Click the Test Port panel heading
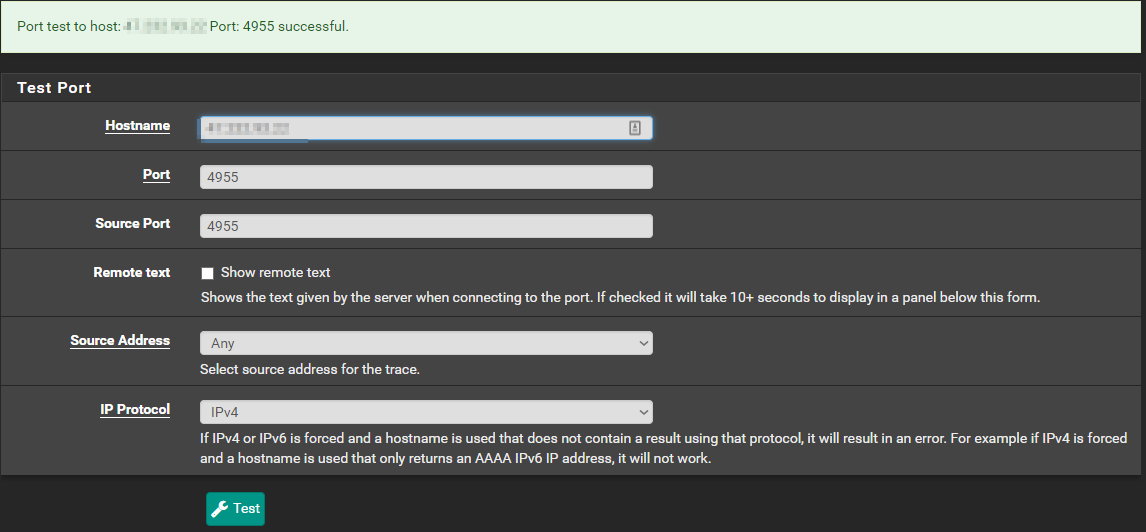The image size is (1146, 532). 54,88
